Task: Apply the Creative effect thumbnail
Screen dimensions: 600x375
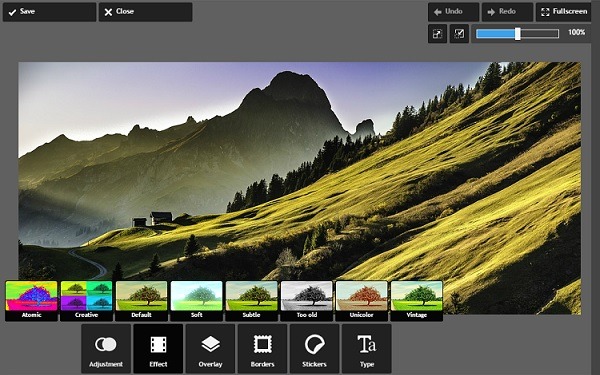Action: click(x=86, y=301)
